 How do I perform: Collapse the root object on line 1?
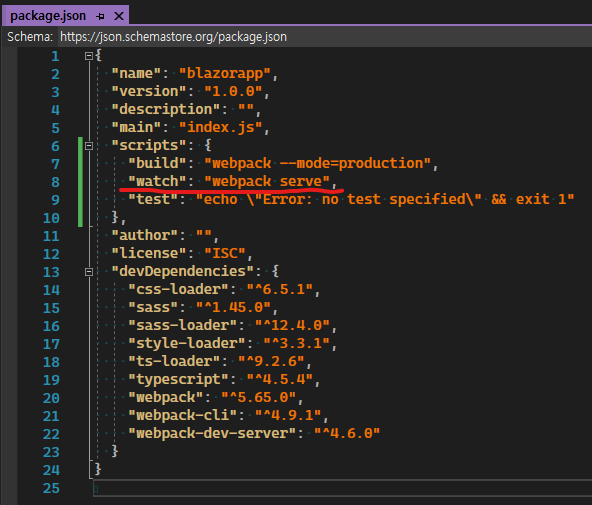pos(89,56)
